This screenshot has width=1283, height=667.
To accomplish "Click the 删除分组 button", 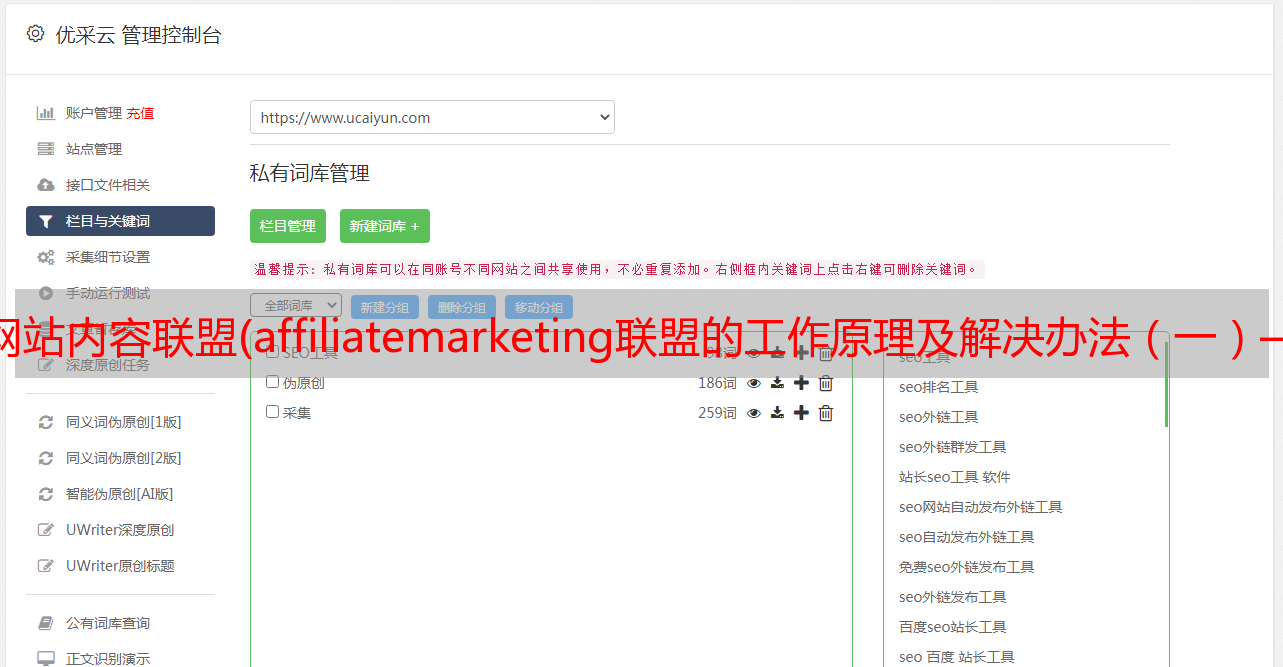I will (x=462, y=307).
